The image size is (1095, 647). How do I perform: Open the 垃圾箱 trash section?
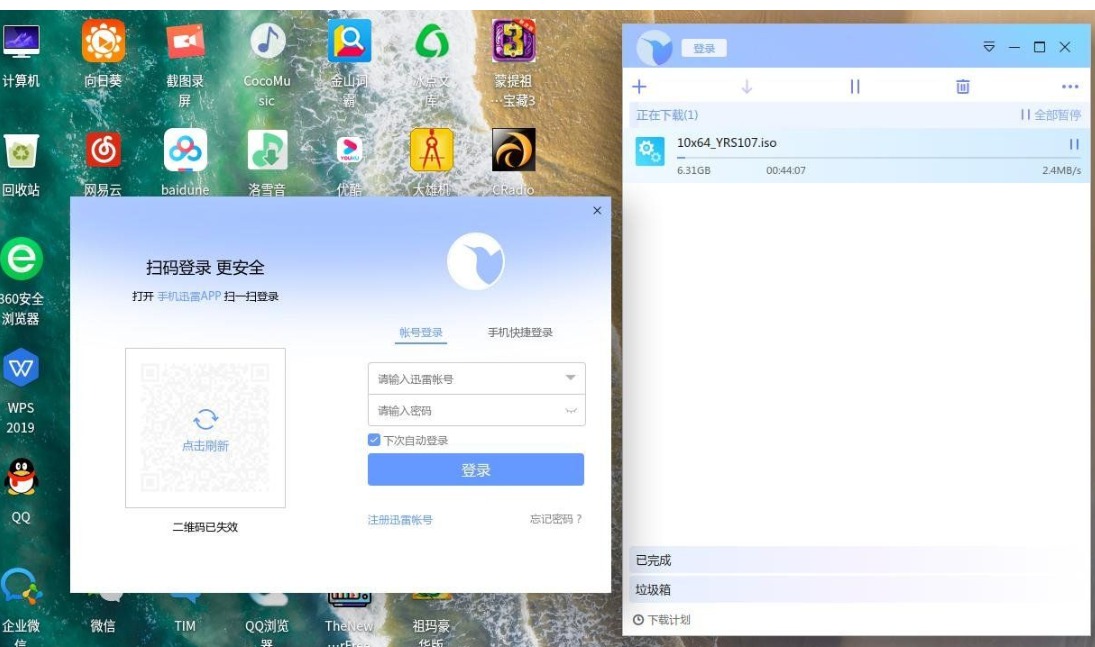point(858,590)
